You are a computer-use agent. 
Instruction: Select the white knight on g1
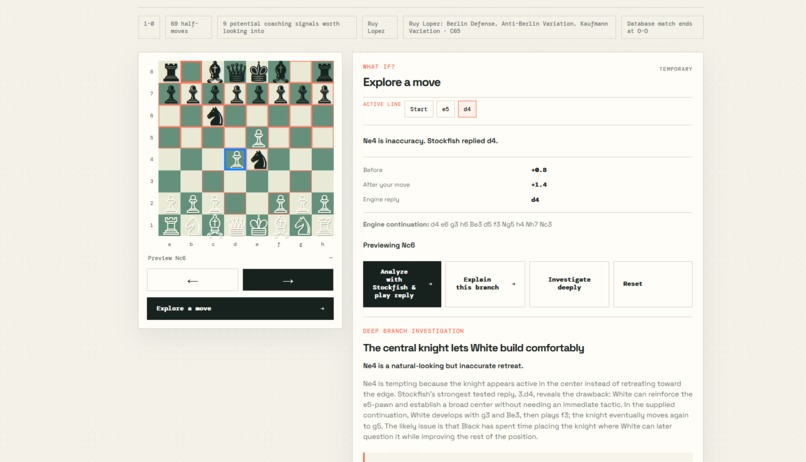click(x=301, y=225)
